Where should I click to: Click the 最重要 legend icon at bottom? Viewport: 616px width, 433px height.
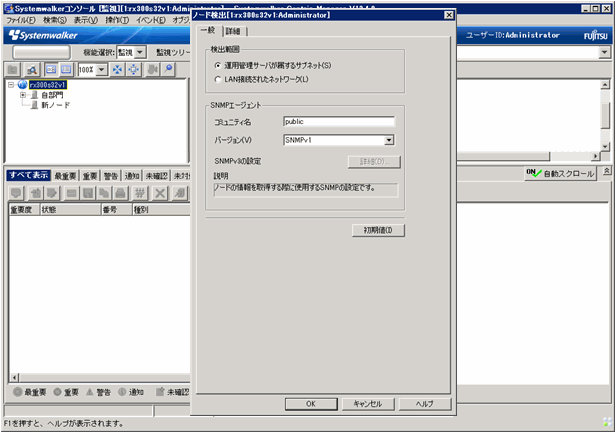pos(17,392)
